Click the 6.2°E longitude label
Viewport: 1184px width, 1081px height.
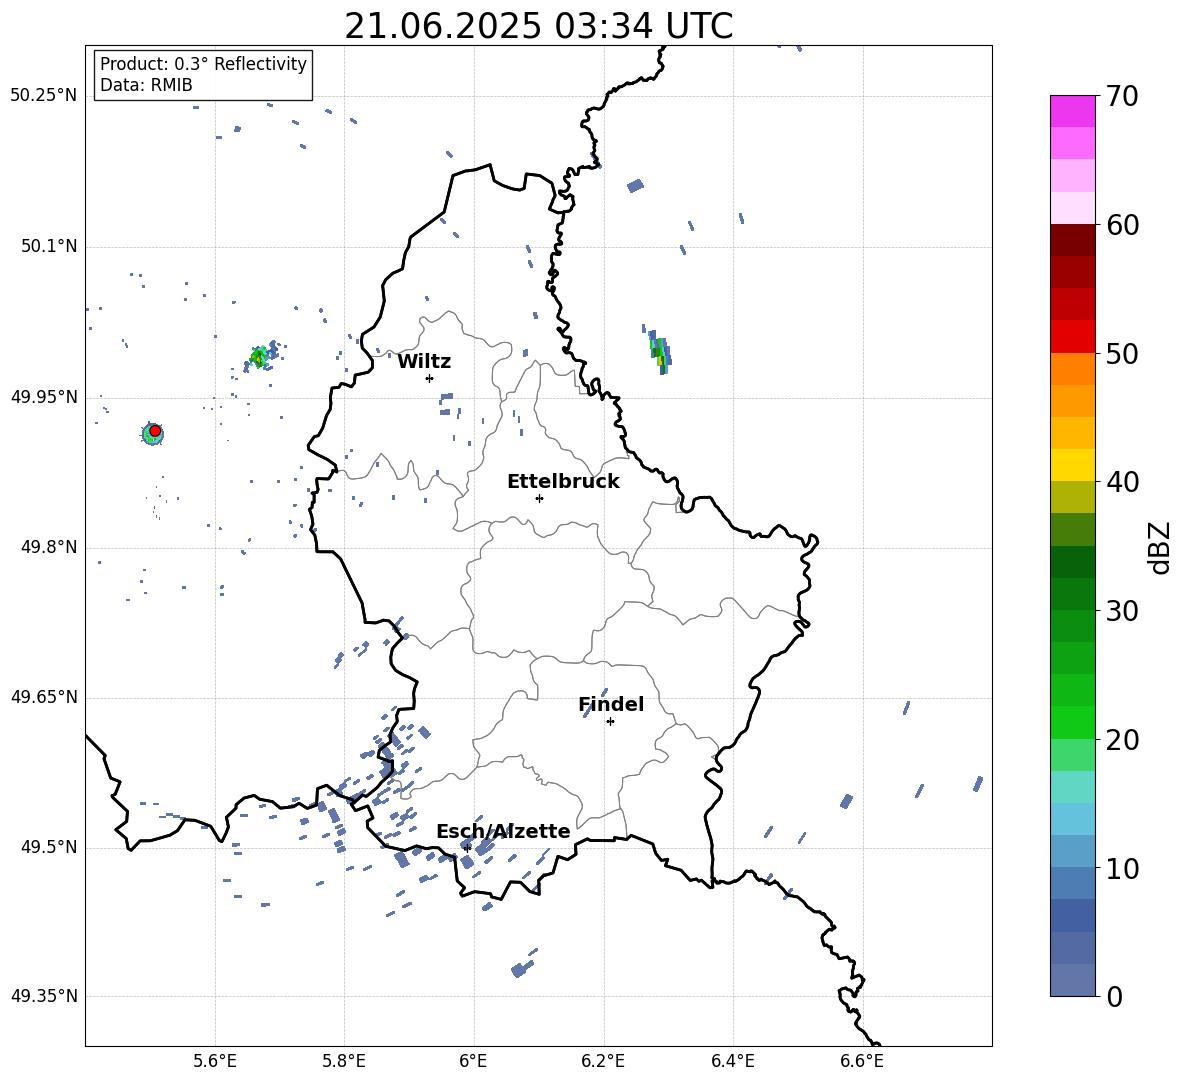[603, 1061]
